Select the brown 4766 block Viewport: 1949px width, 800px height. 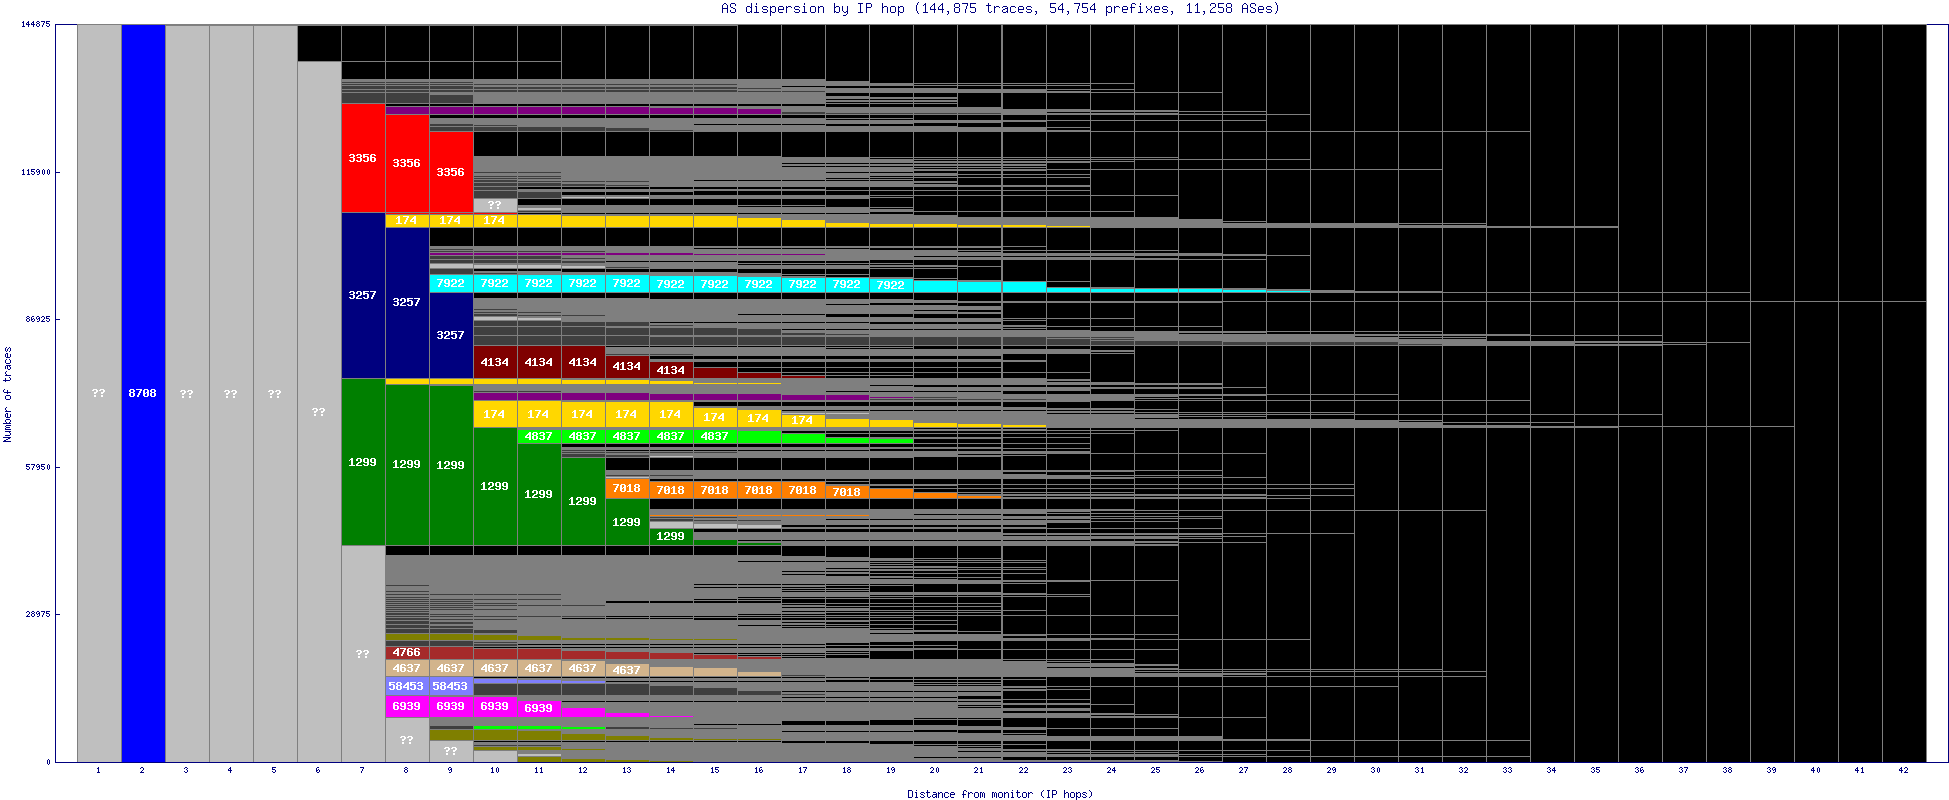[x=407, y=652]
